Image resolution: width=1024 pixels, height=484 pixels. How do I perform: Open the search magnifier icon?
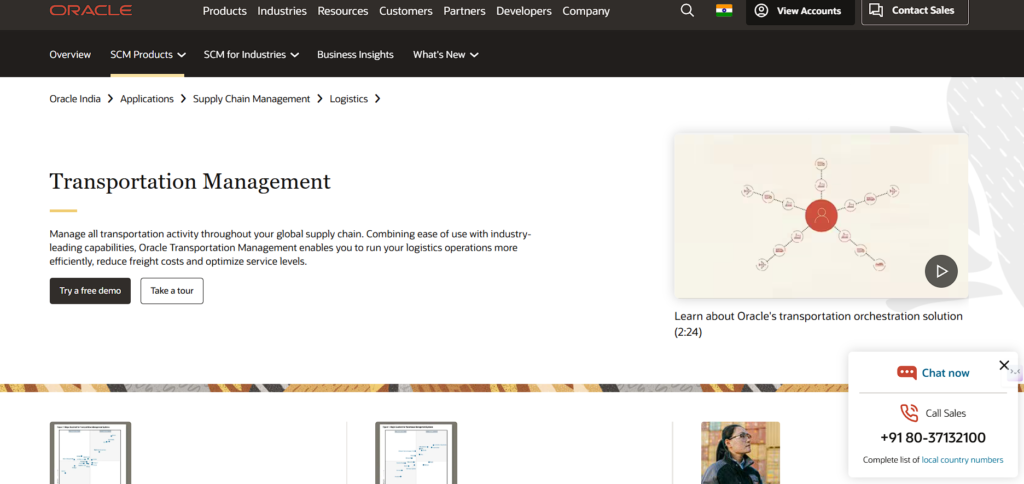[687, 11]
